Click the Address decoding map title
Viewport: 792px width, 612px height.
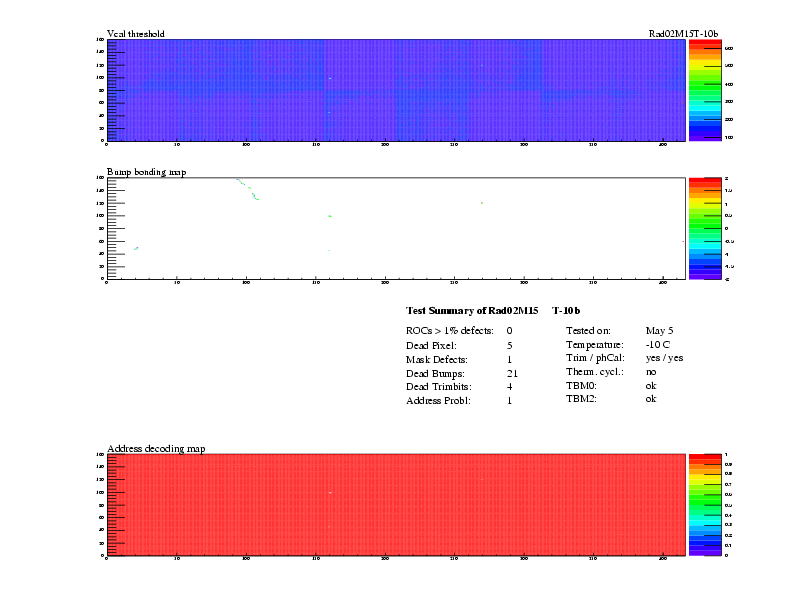click(x=156, y=449)
